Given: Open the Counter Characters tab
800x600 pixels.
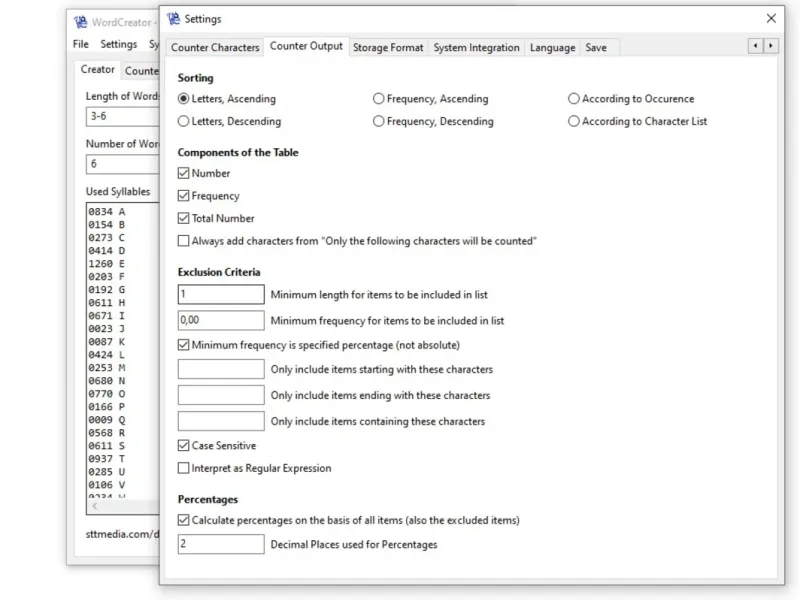Looking at the screenshot, I should 215,47.
